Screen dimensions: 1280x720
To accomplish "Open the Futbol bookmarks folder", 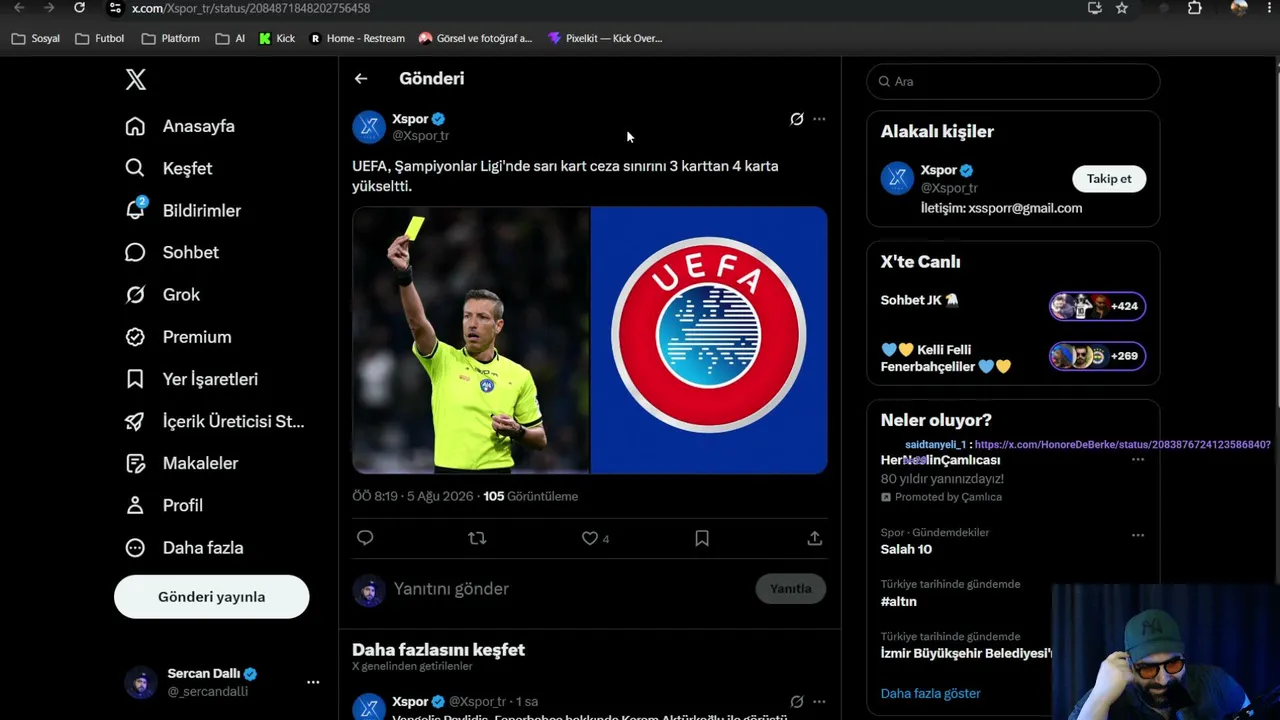I will [x=100, y=39].
